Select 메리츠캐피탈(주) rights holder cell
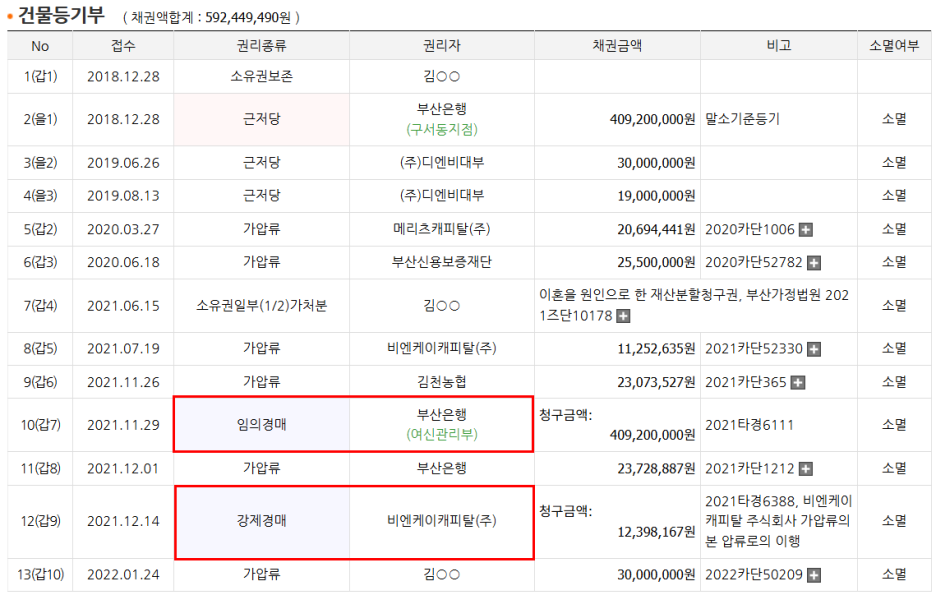The width and height of the screenshot is (936, 595). (x=441, y=230)
